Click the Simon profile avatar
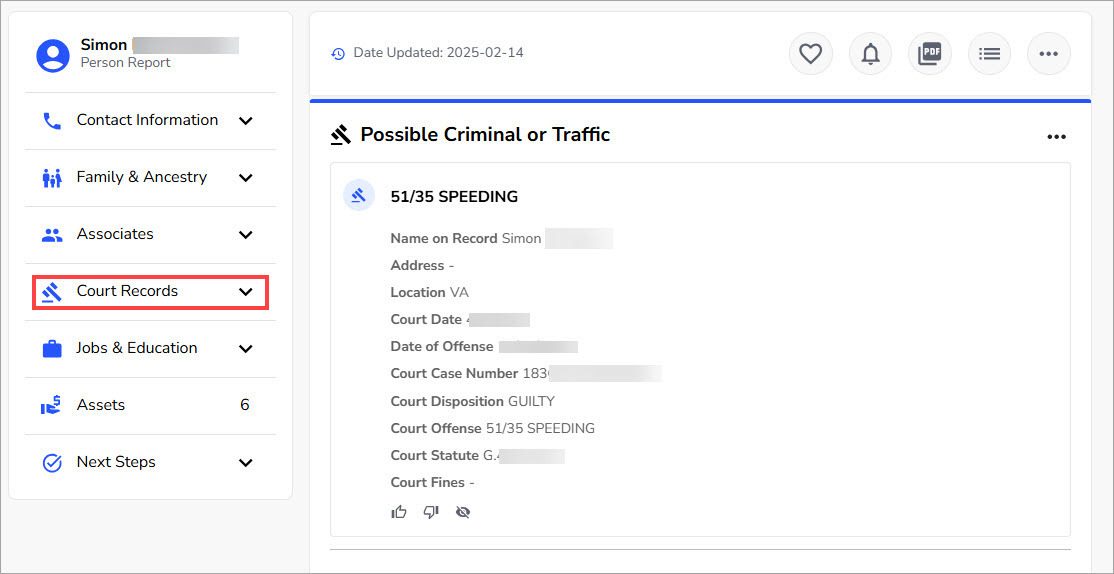 point(53,55)
